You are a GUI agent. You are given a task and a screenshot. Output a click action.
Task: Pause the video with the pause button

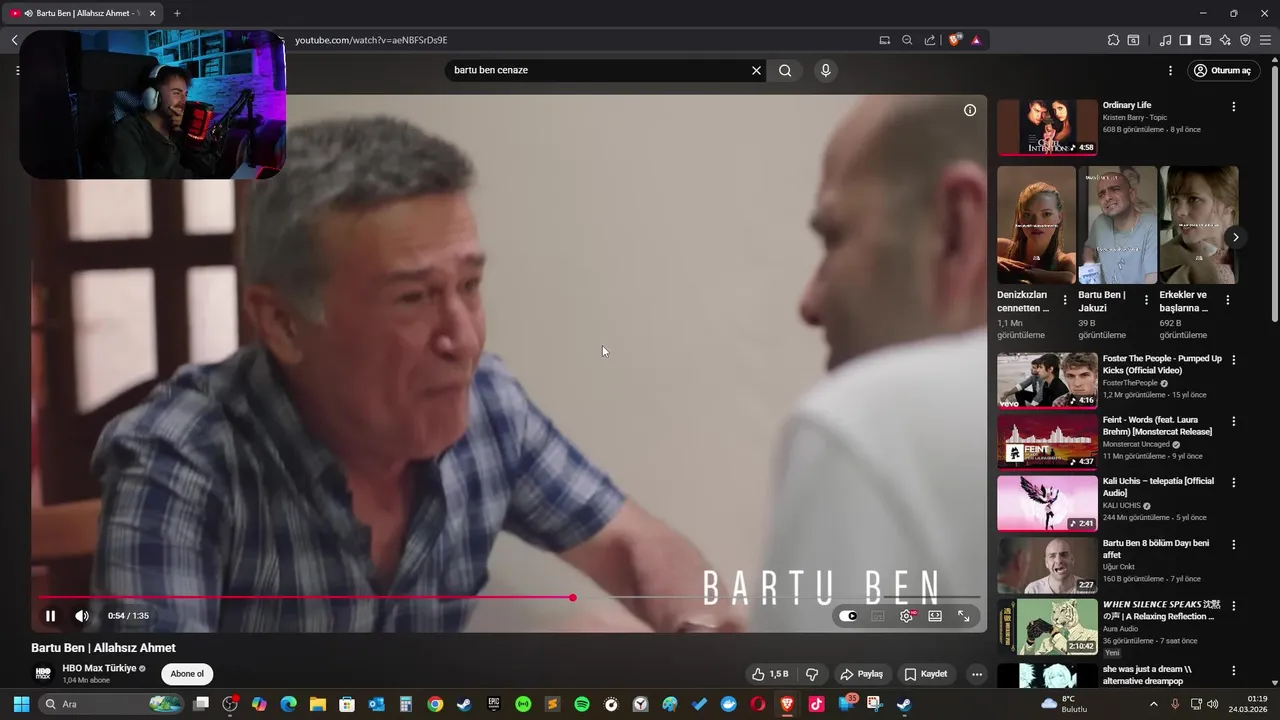[x=50, y=616]
